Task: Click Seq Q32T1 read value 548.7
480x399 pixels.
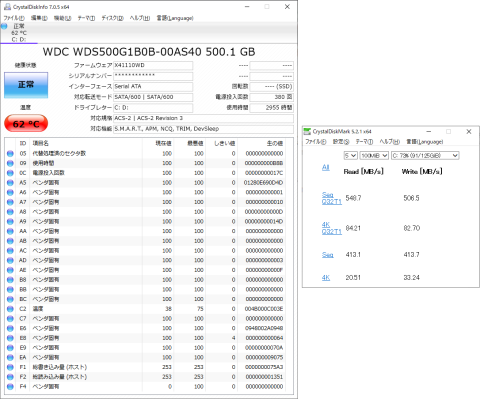Action: tap(353, 198)
